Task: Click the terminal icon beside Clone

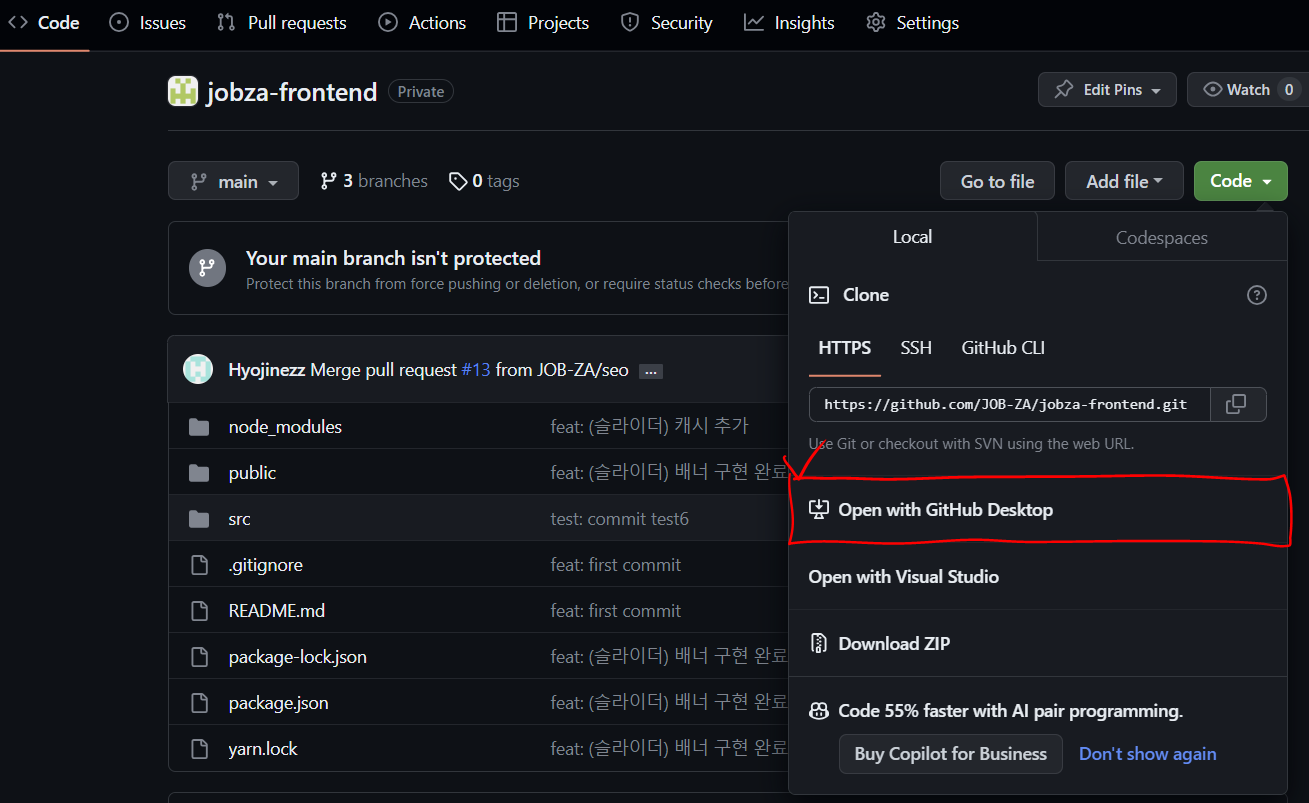Action: pyautogui.click(x=819, y=295)
